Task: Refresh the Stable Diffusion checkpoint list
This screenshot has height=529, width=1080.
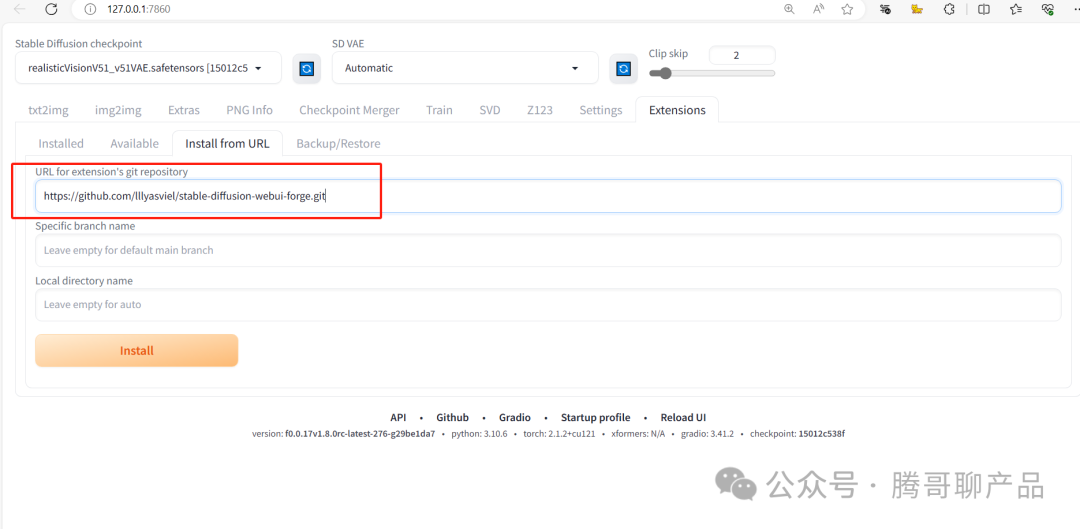Action: click(306, 69)
